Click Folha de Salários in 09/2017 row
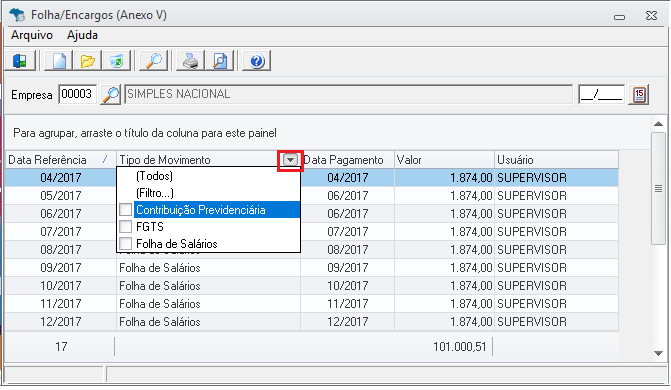671x390 pixels. pyautogui.click(x=160, y=268)
